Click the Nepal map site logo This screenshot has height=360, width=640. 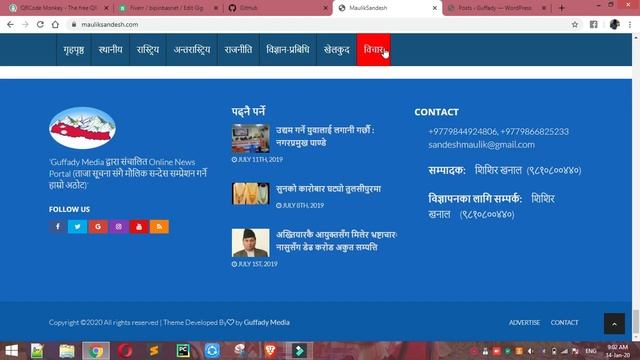82,128
